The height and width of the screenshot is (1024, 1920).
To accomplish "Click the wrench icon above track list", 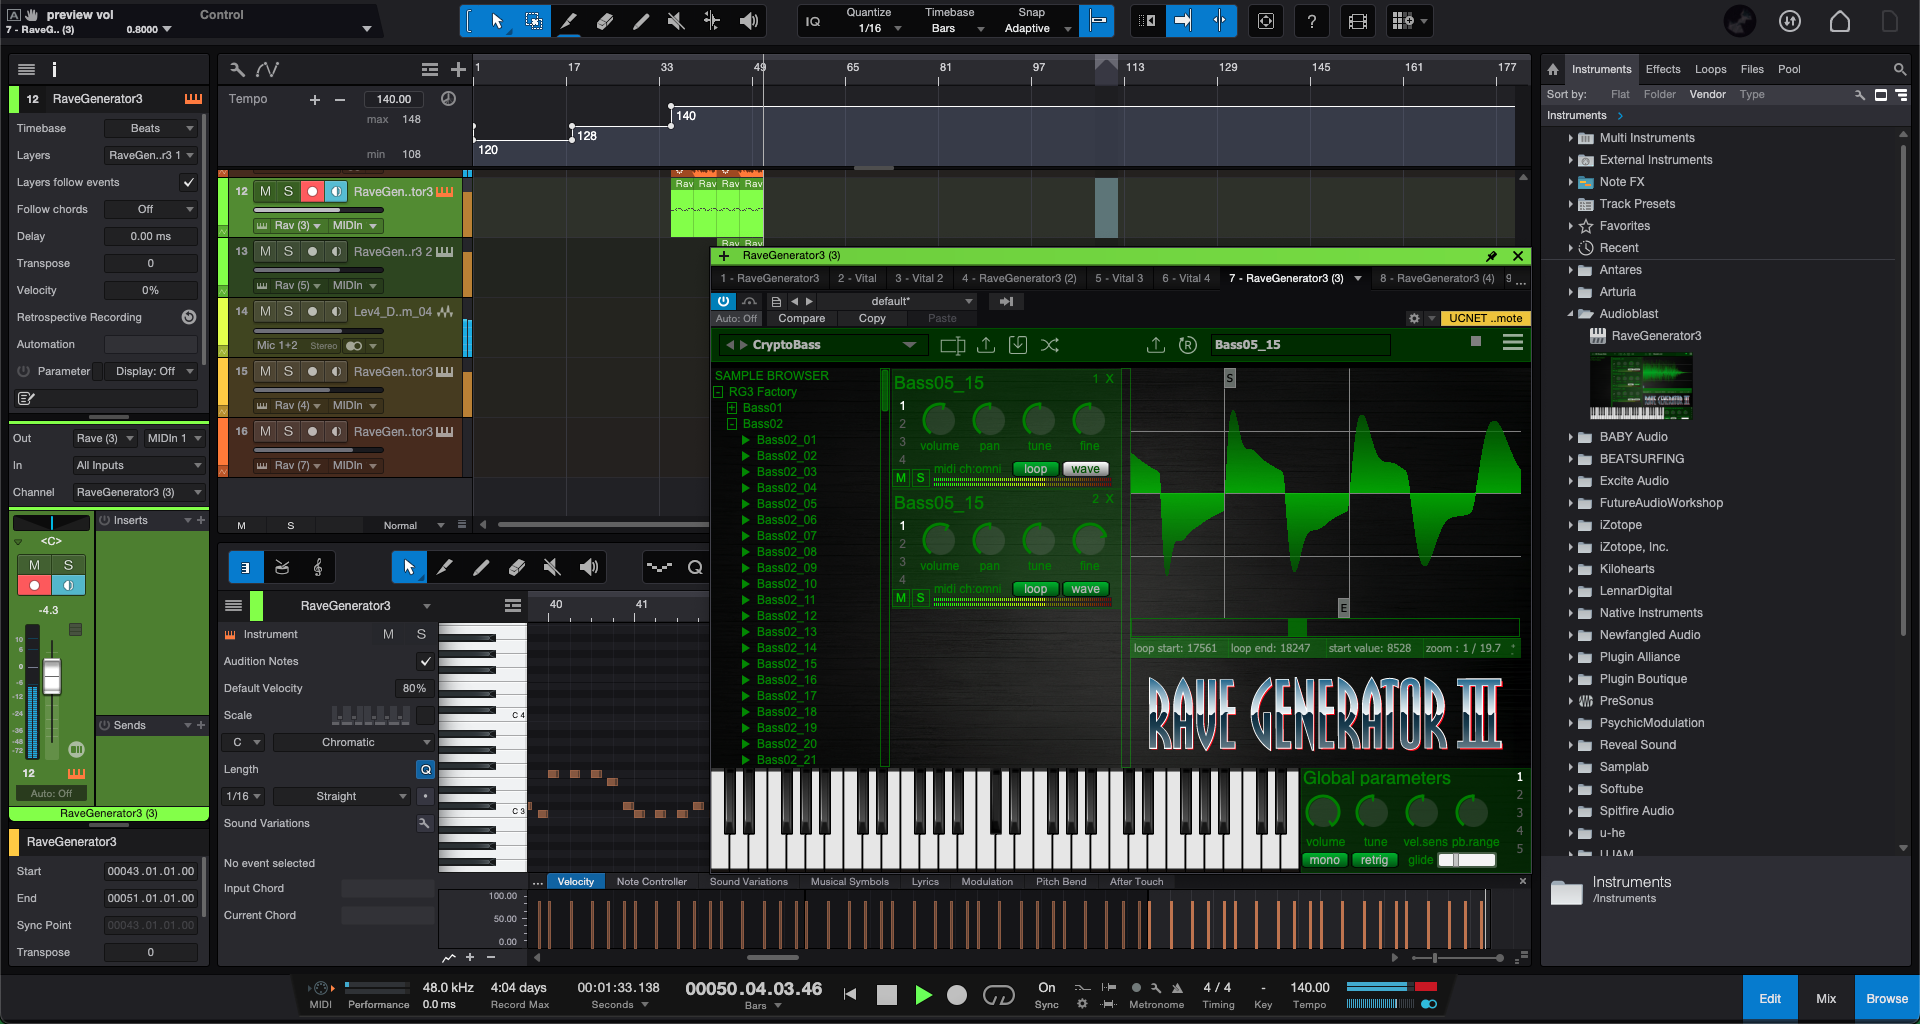I will (237, 69).
